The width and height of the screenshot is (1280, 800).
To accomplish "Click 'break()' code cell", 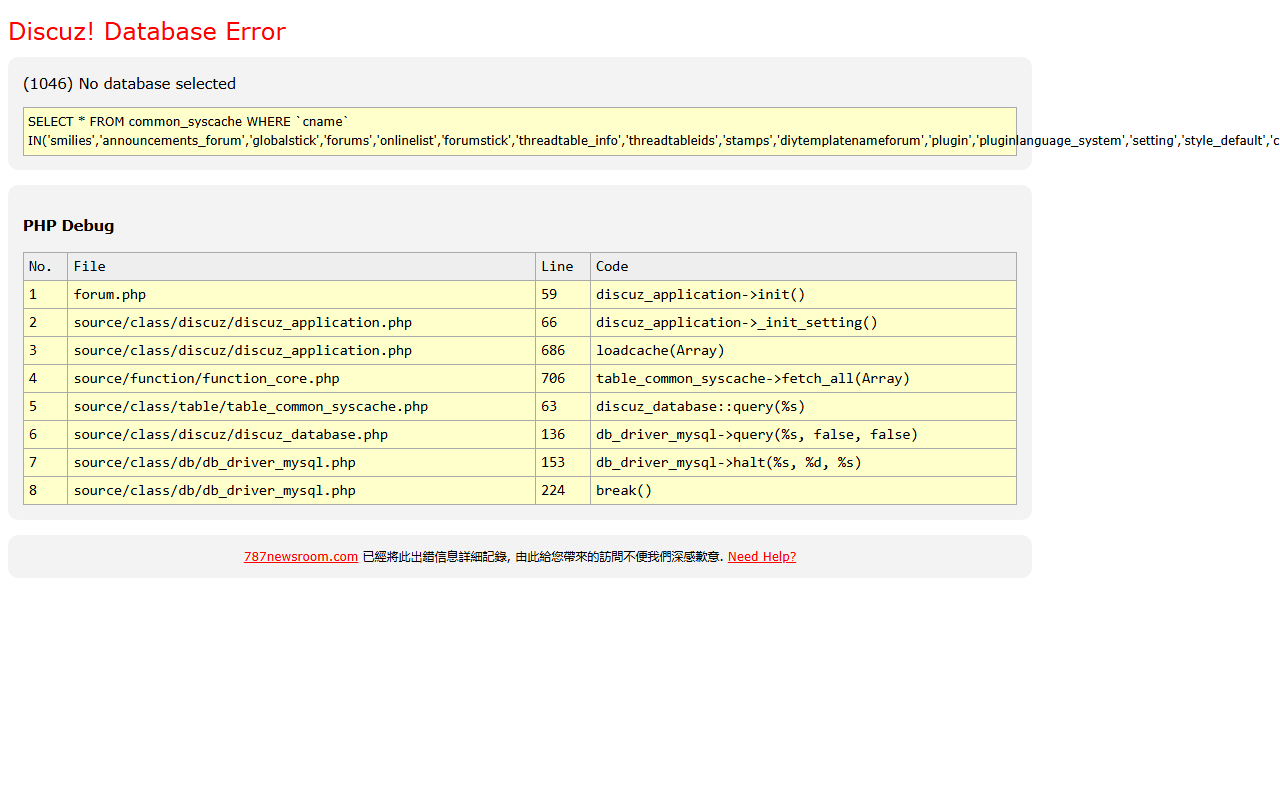I will [803, 491].
